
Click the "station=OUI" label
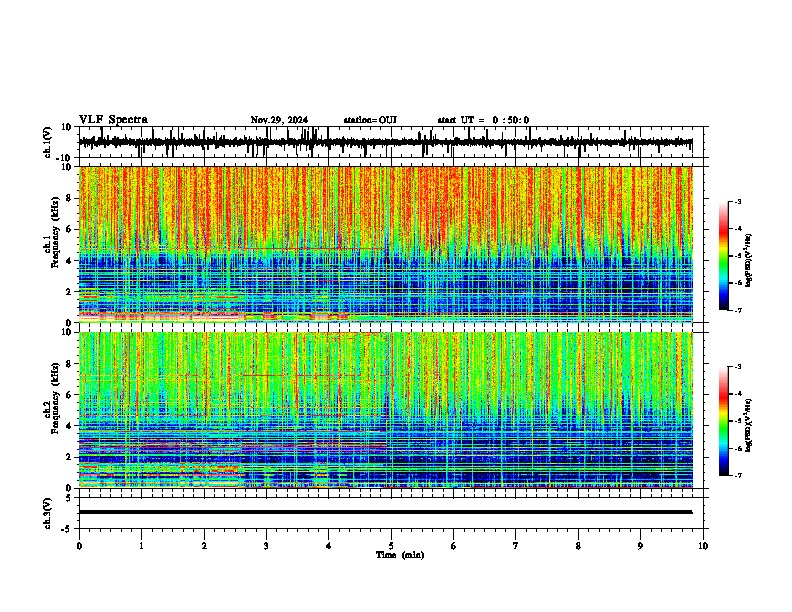point(370,120)
